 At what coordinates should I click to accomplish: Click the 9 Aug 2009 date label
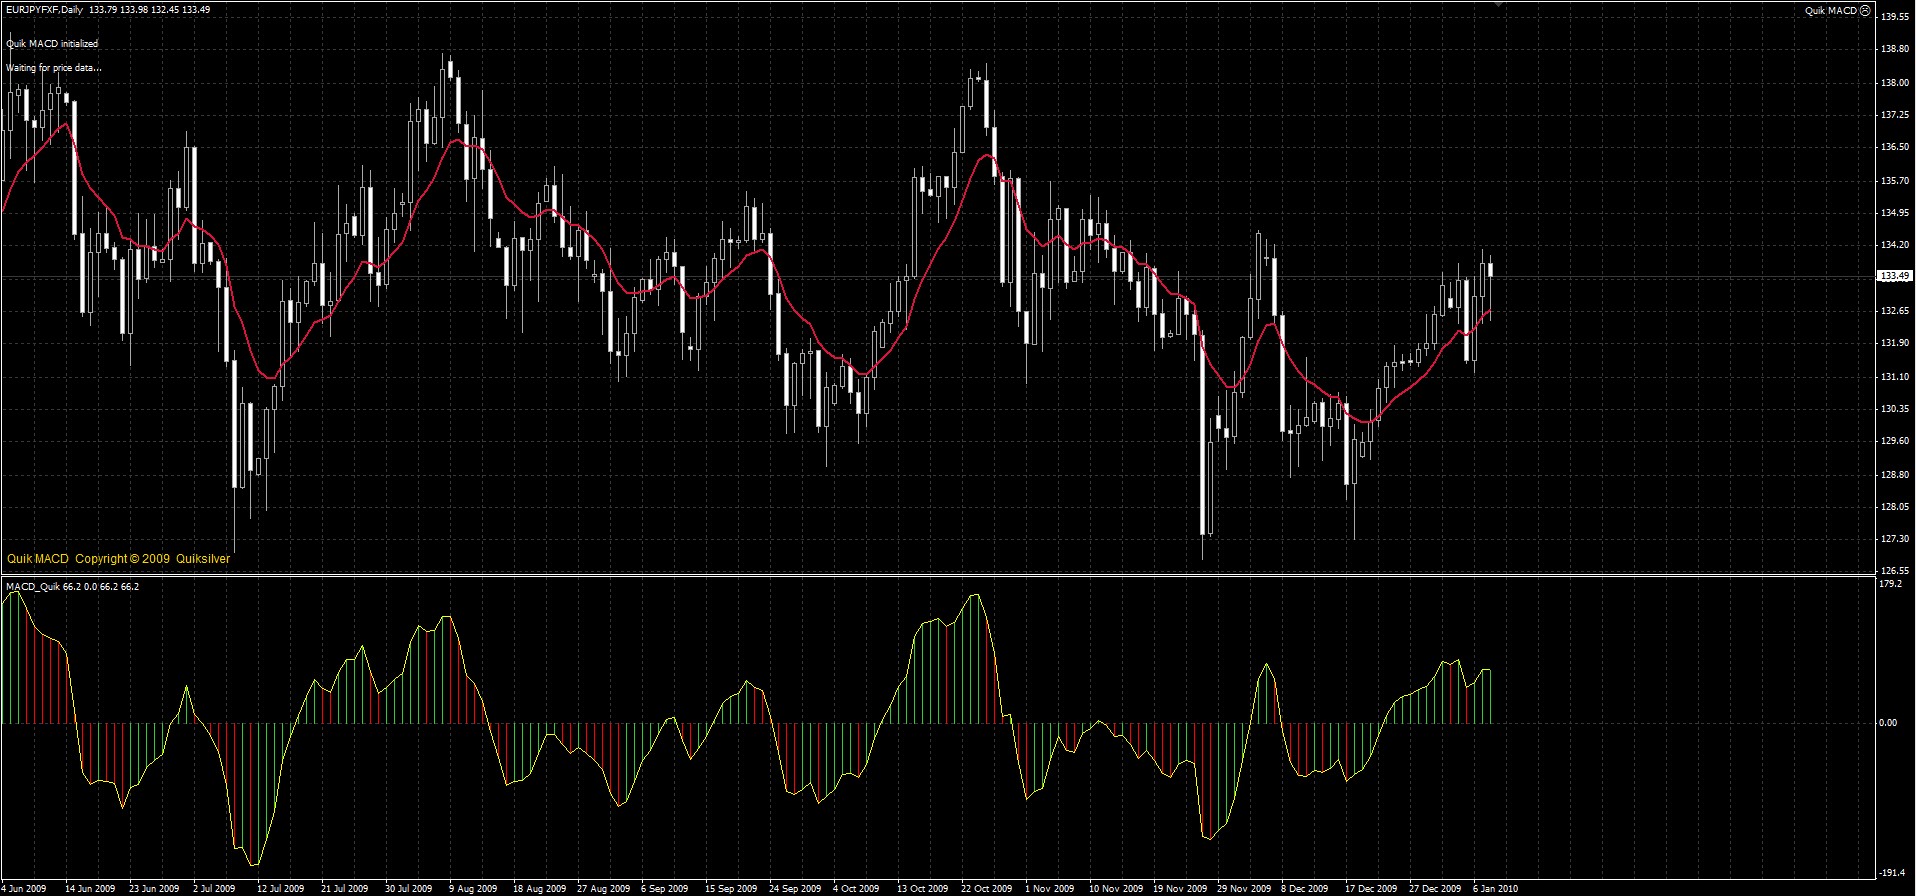pyautogui.click(x=472, y=888)
